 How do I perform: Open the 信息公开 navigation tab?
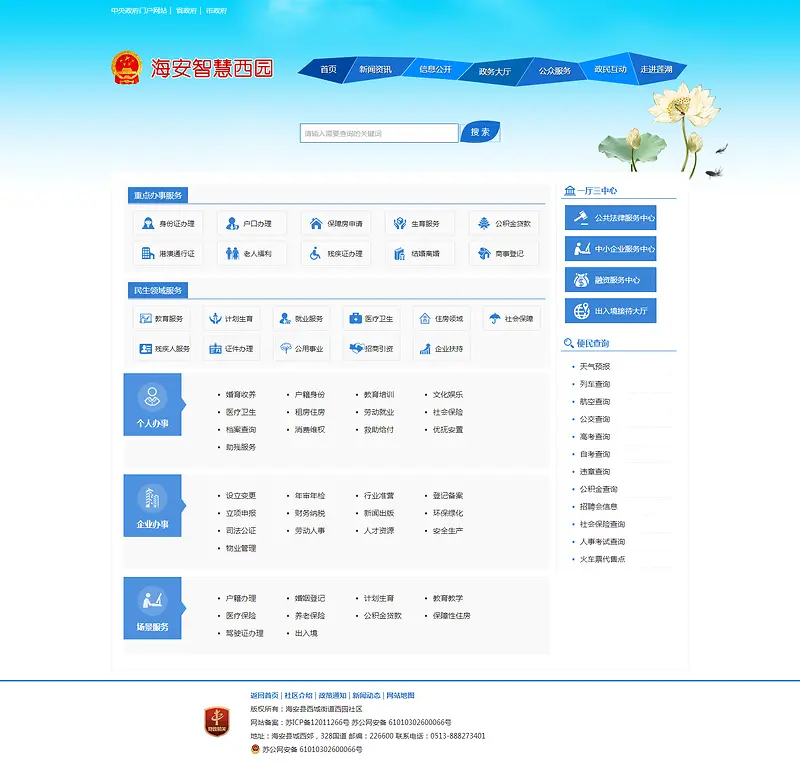(435, 69)
